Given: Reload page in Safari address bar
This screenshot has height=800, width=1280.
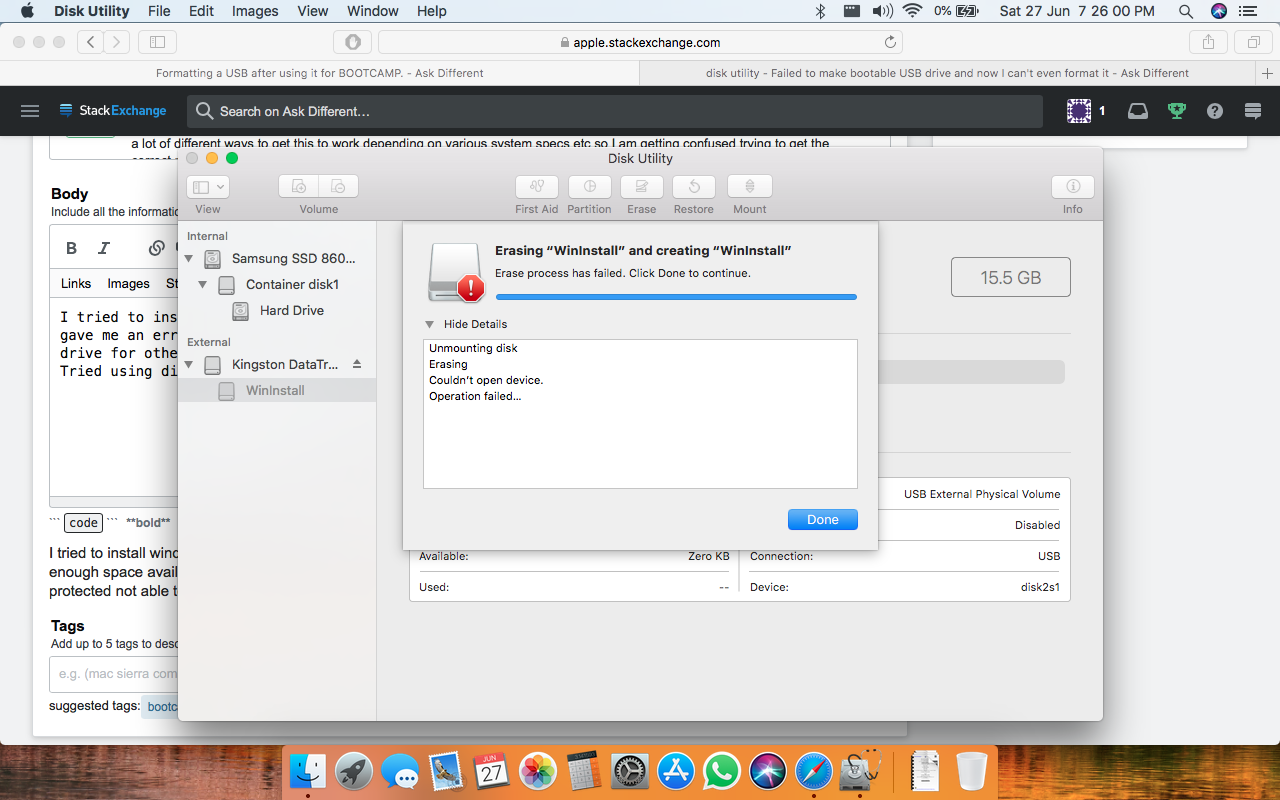Looking at the screenshot, I should point(890,42).
